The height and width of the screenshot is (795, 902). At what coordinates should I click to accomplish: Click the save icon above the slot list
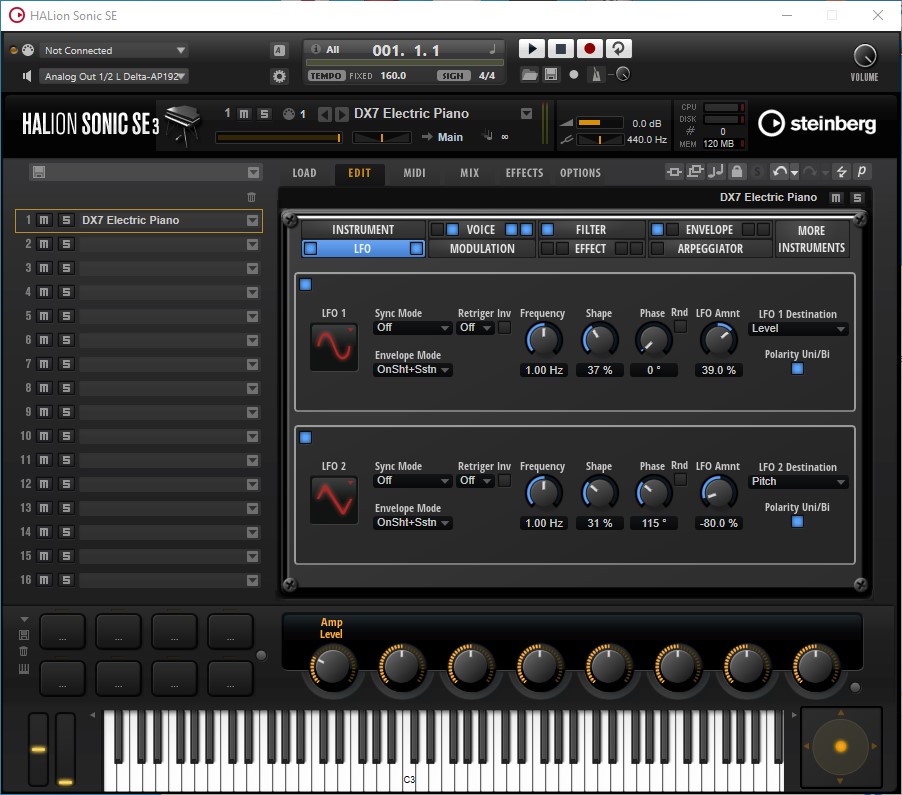pyautogui.click(x=39, y=172)
